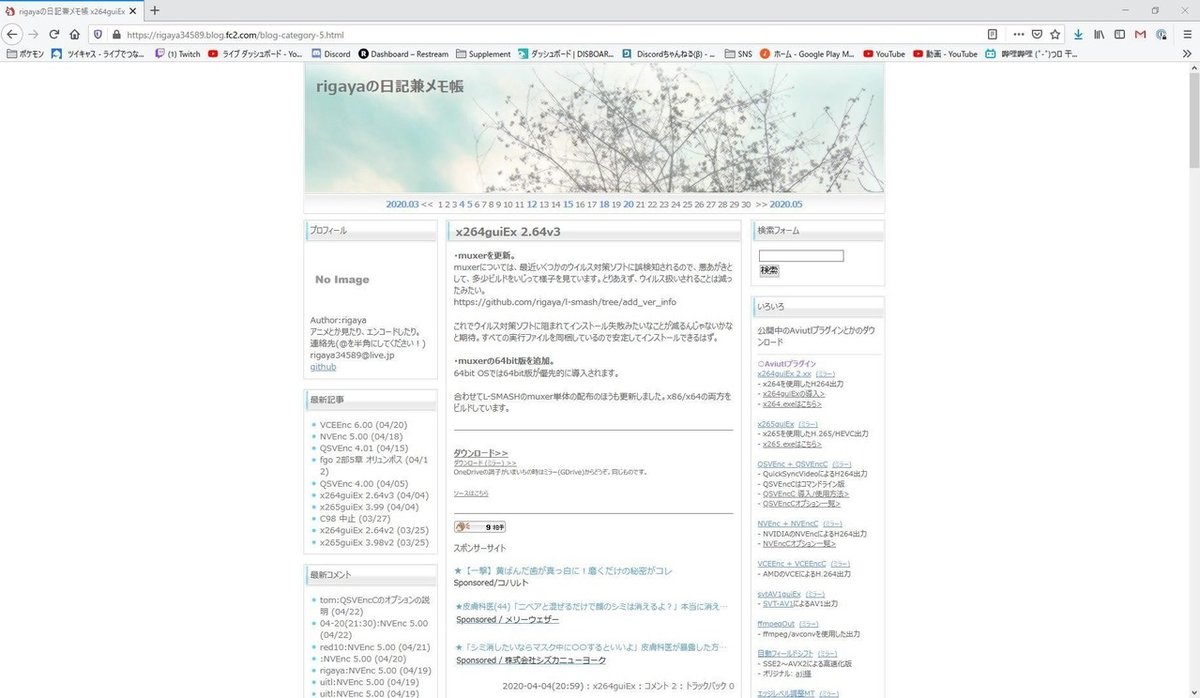Open Dashboard – Restream bookmark
The width and height of the screenshot is (1200, 698).
click(403, 54)
